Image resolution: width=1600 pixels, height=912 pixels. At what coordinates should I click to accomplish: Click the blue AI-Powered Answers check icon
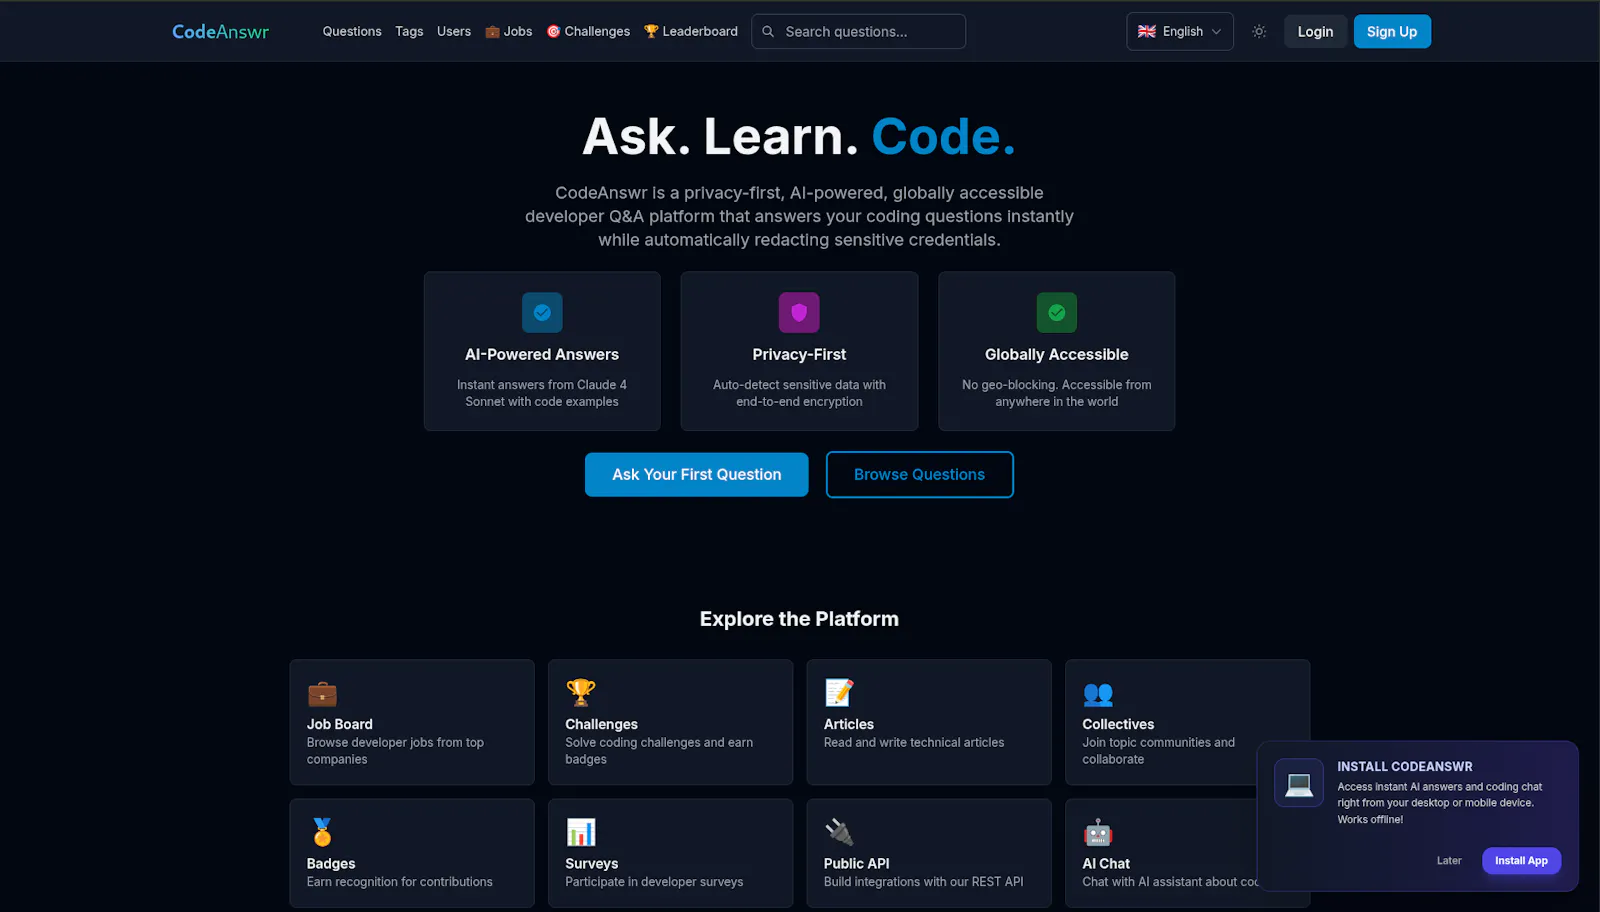point(542,312)
